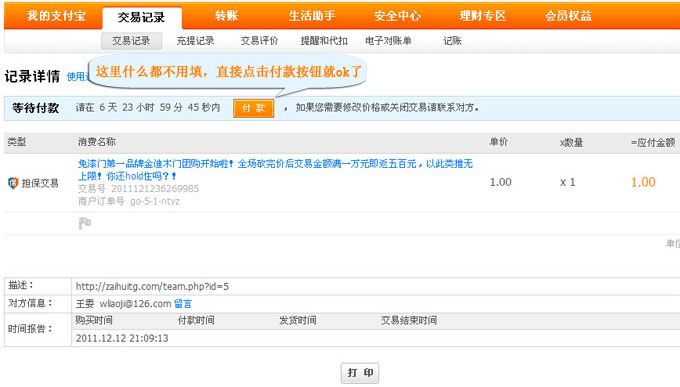Open the 理财专区 tab
Image resolution: width=680 pixels, height=387 pixels.
tap(483, 16)
